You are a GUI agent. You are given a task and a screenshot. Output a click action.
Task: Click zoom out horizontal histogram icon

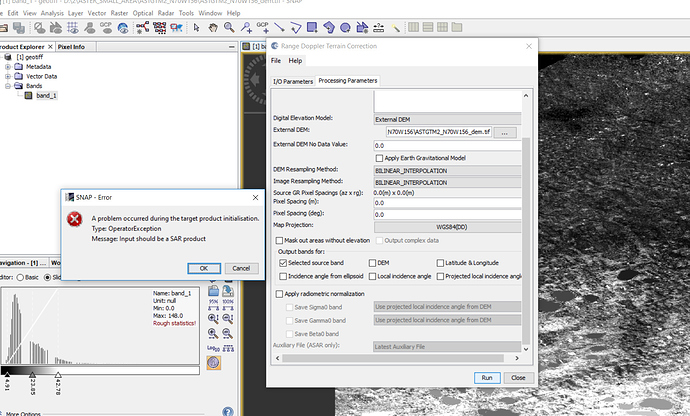pyautogui.click(x=228, y=333)
